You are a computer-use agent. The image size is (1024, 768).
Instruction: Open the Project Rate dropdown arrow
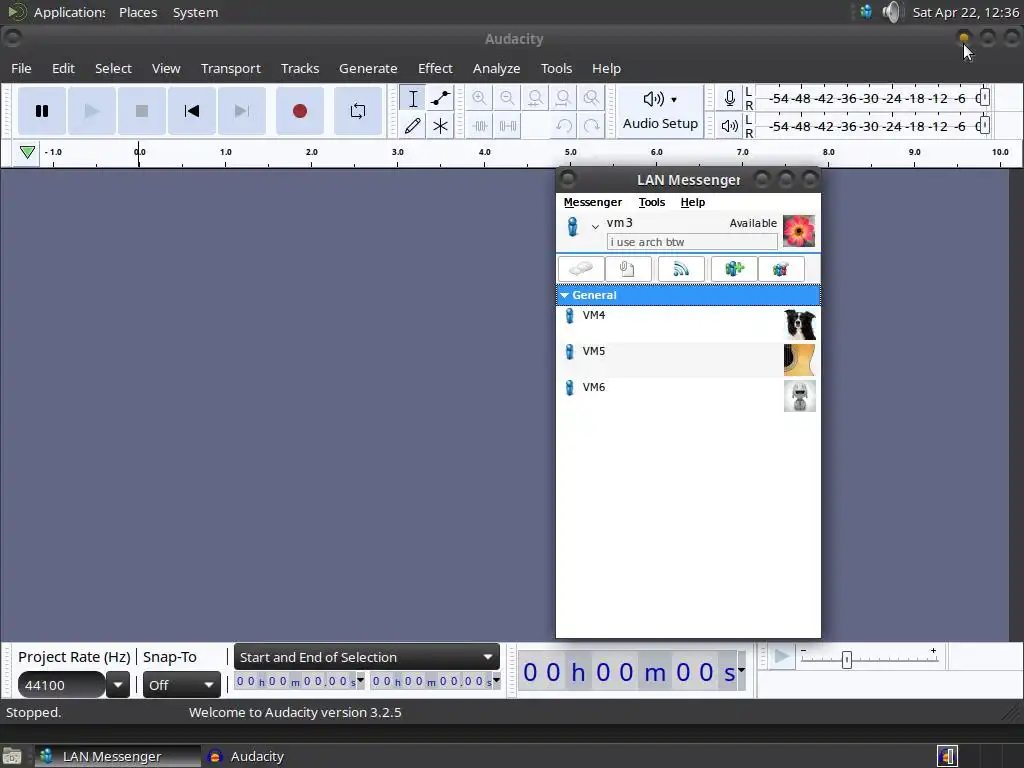click(118, 685)
